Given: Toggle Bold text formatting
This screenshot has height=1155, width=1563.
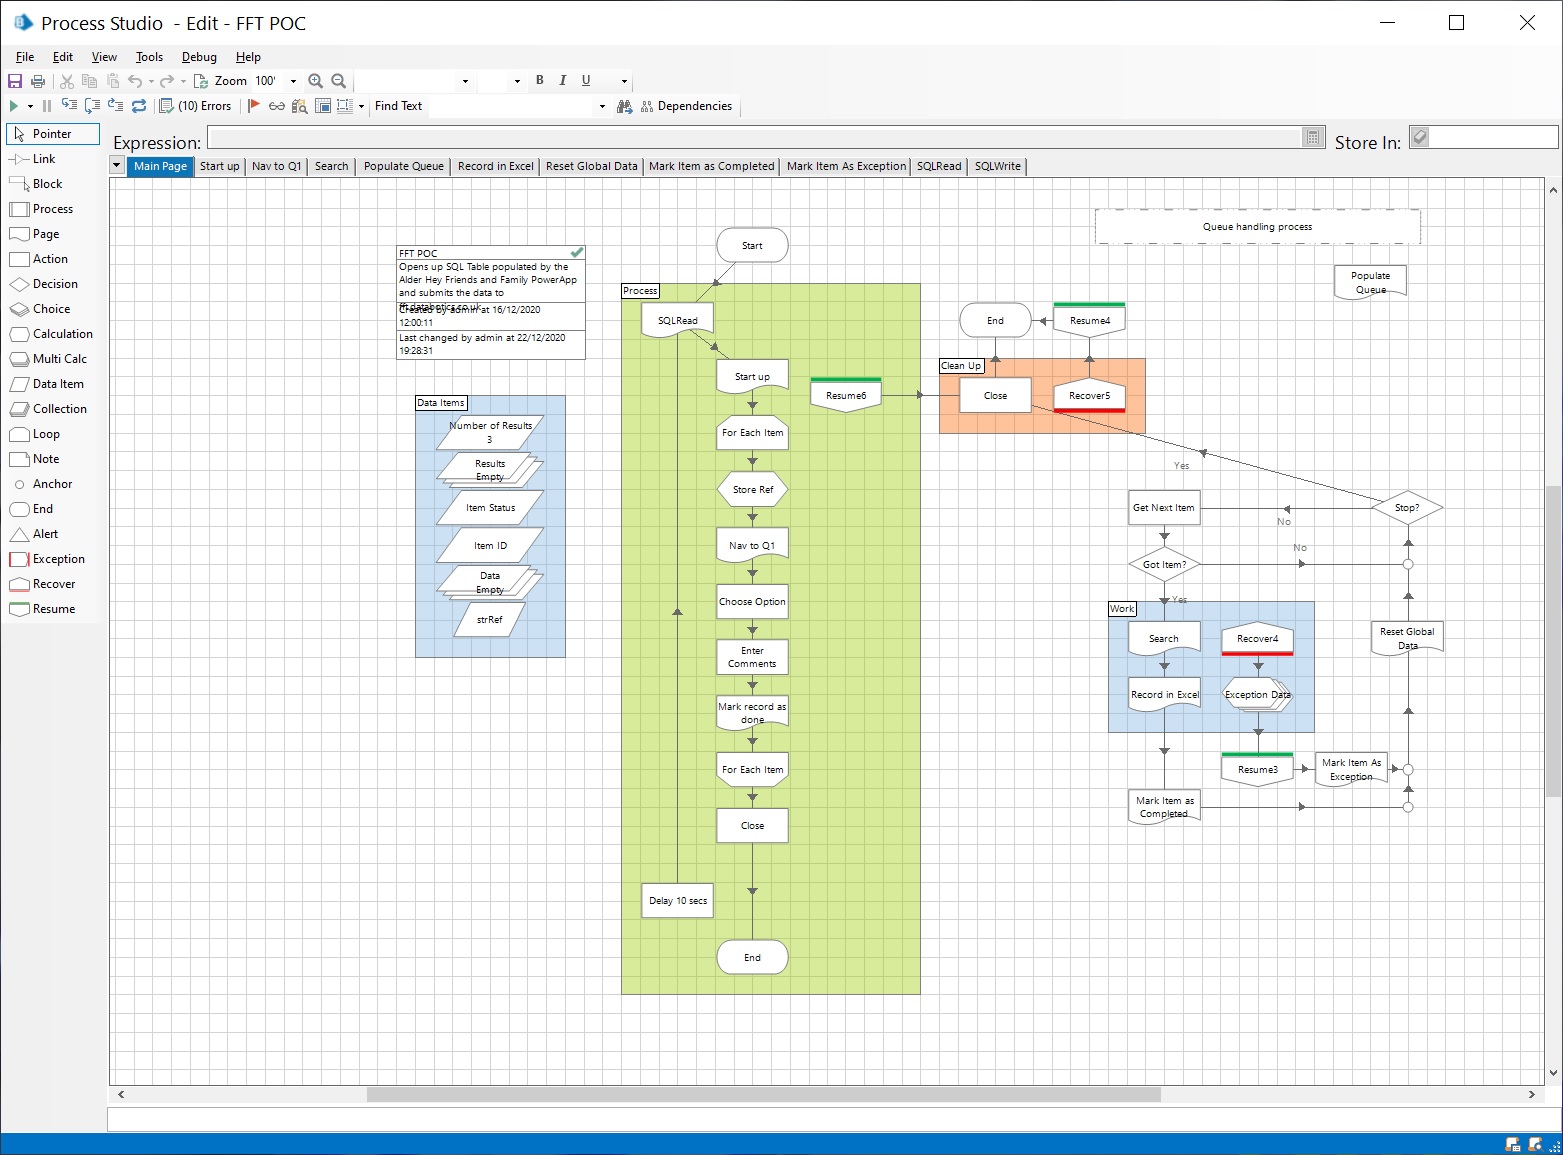Looking at the screenshot, I should [x=540, y=81].
